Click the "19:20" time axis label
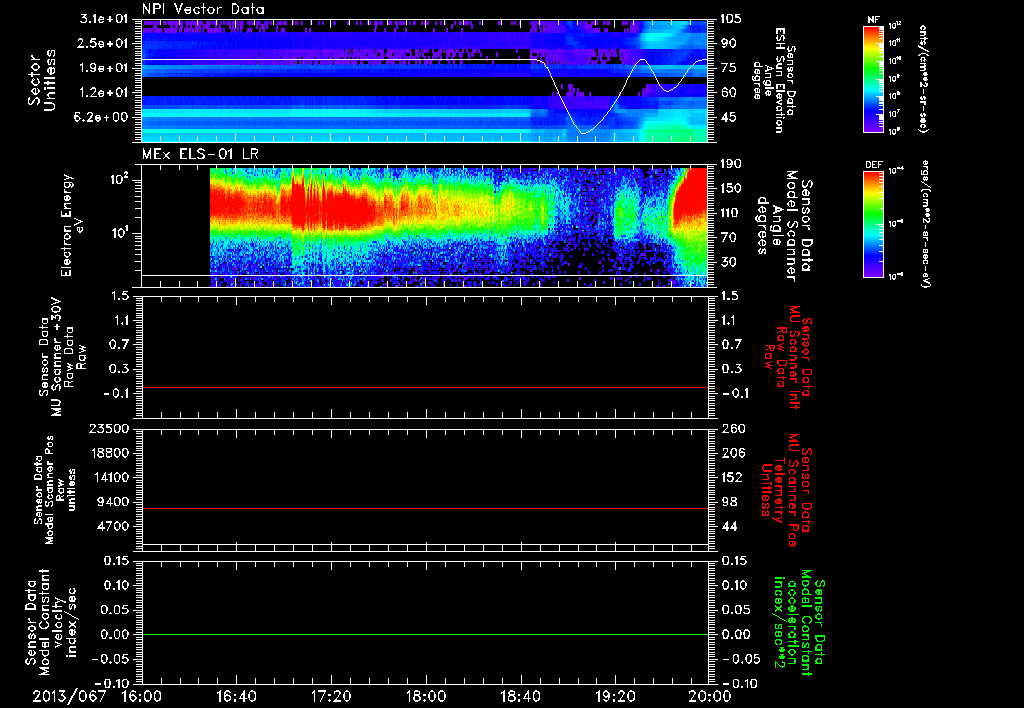This screenshot has width=1024, height=708. 615,696
